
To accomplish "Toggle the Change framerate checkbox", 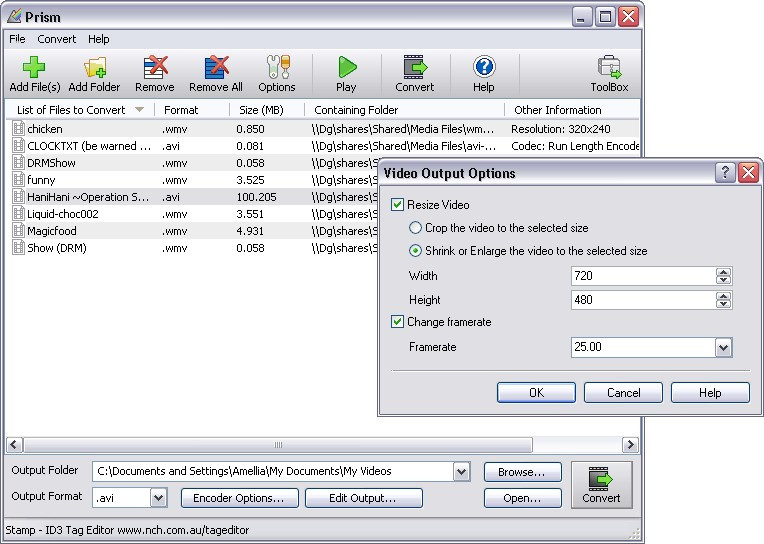I will pyautogui.click(x=397, y=322).
